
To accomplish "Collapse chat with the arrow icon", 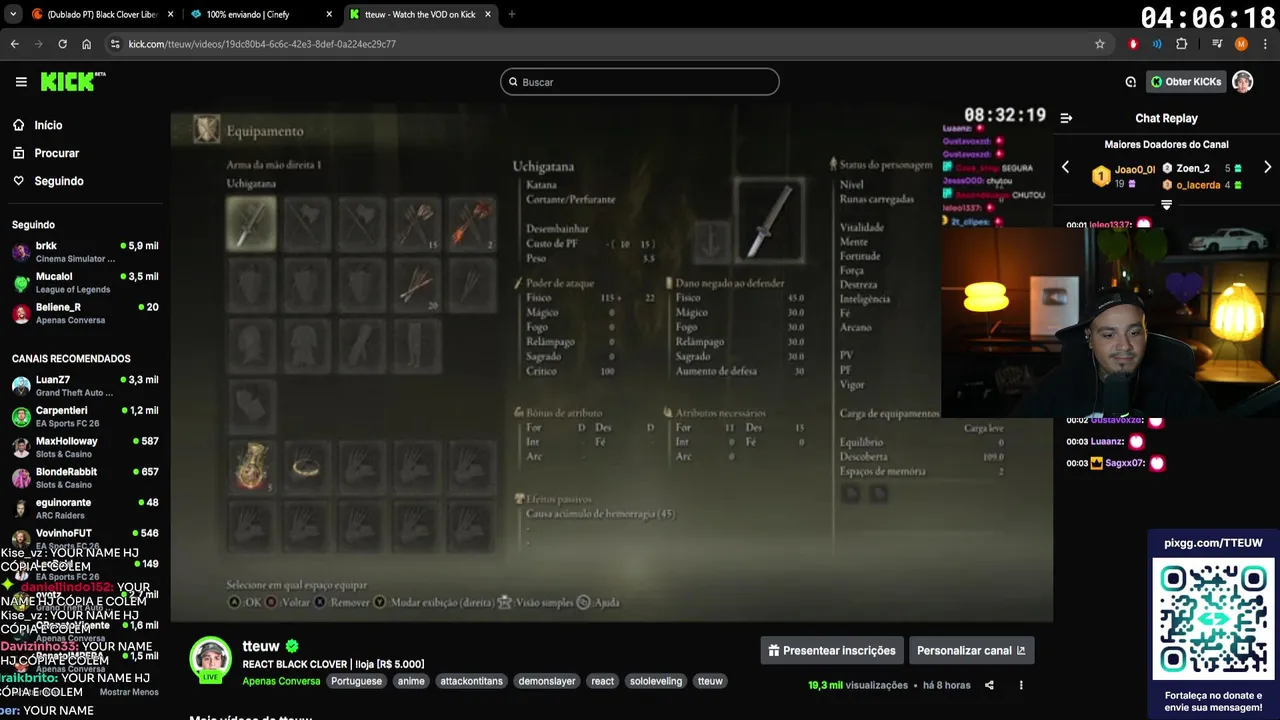I will 1066,118.
